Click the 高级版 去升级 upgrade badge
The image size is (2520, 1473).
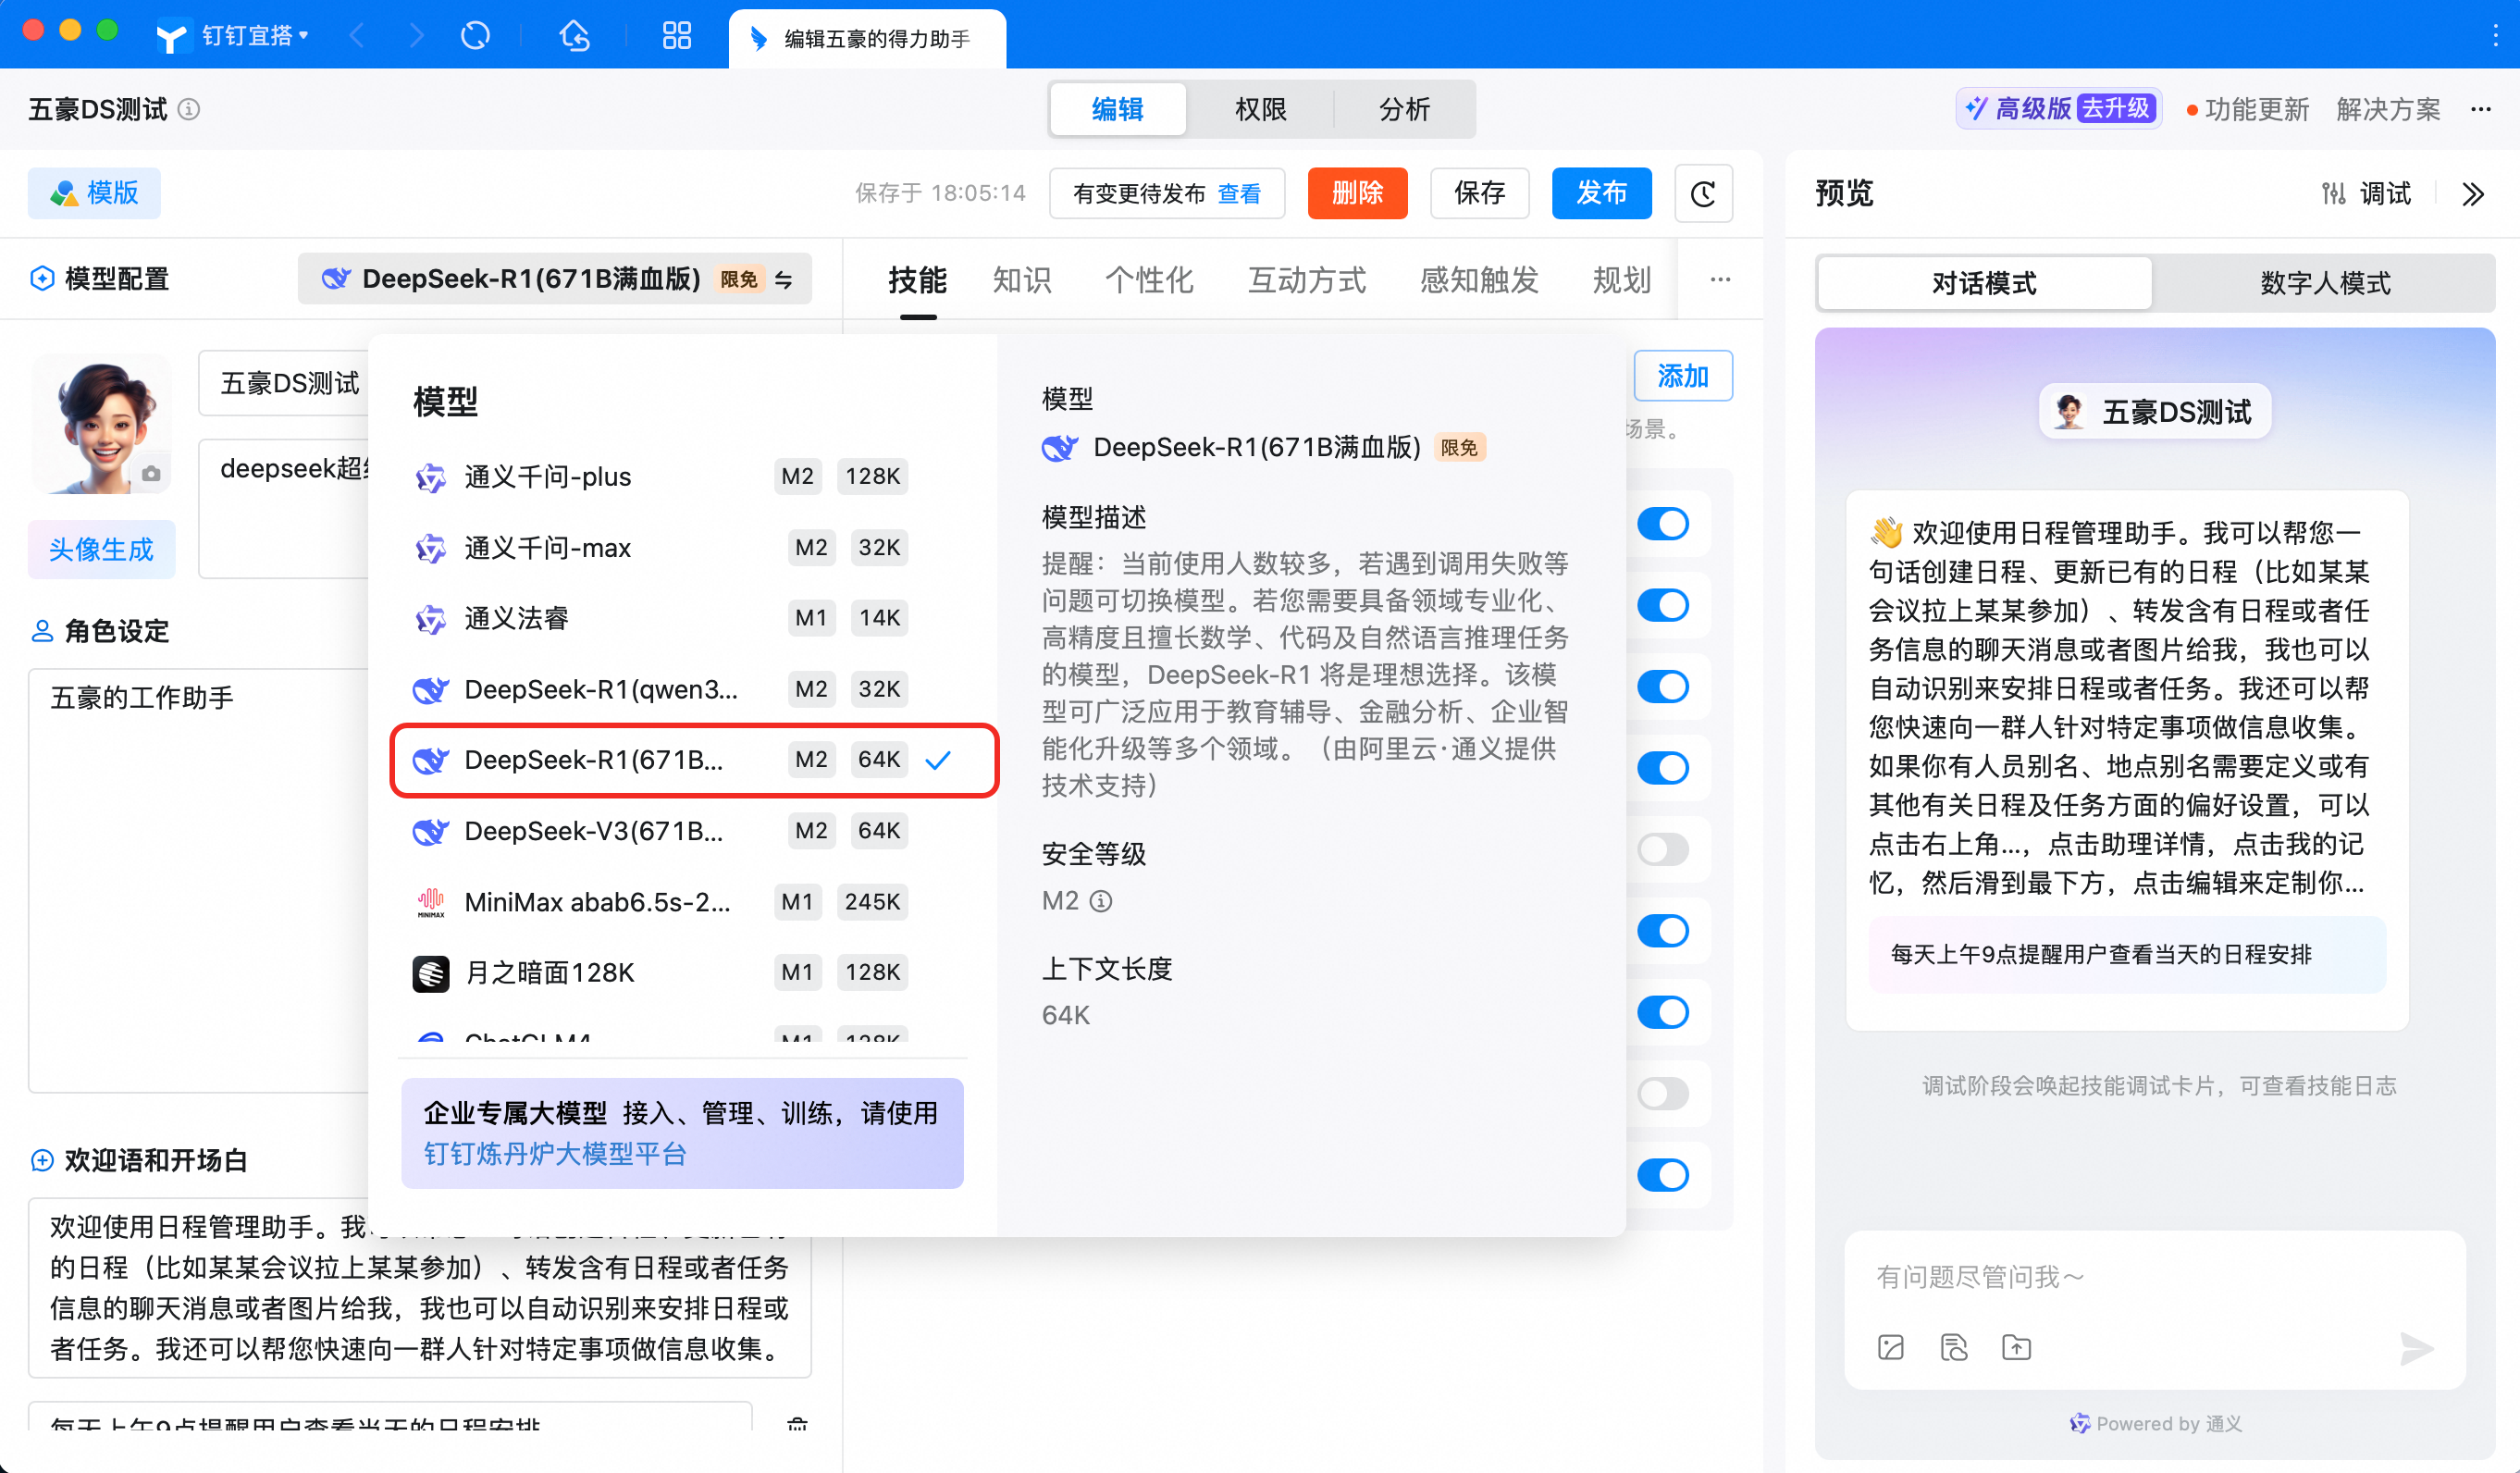[2059, 108]
